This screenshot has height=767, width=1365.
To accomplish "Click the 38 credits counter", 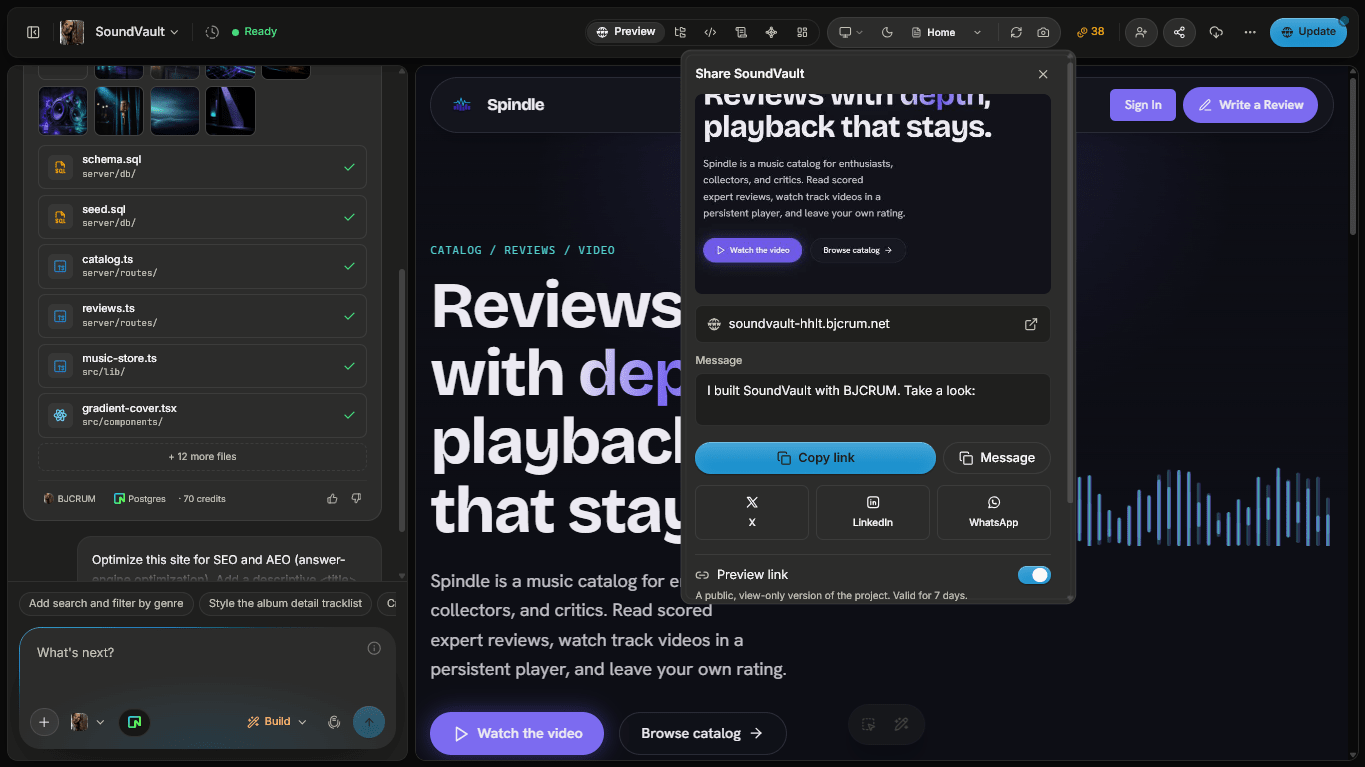I will click(x=1091, y=32).
